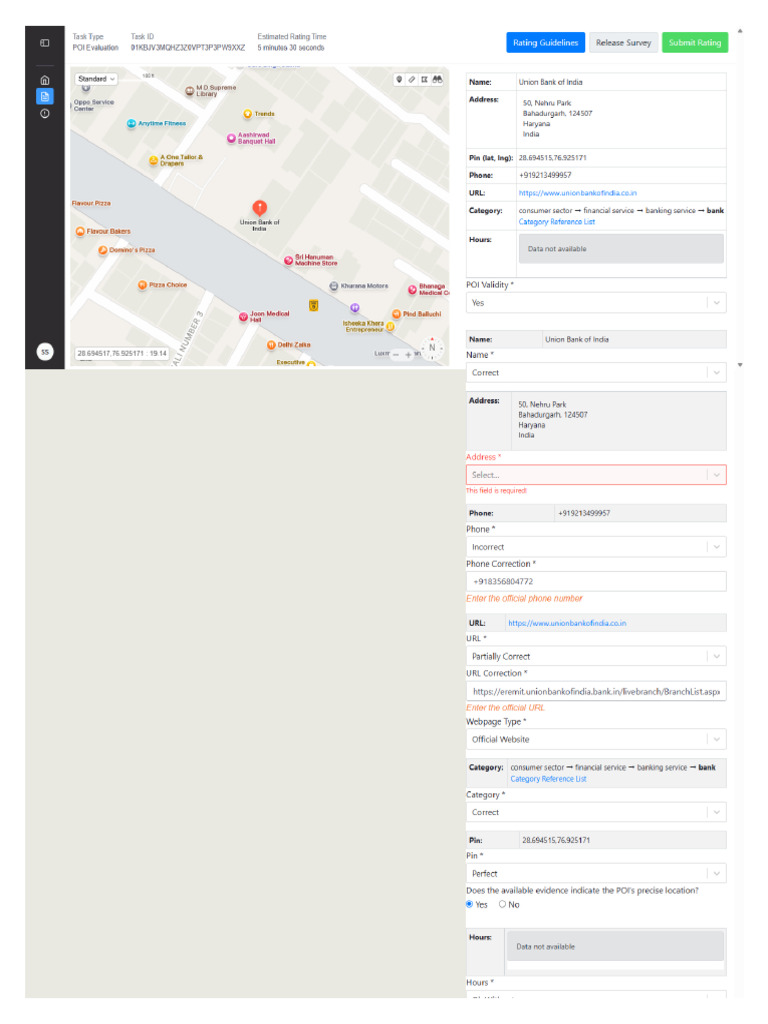Reset map orientation with the compass
The image size is (768, 1024).
click(x=432, y=348)
